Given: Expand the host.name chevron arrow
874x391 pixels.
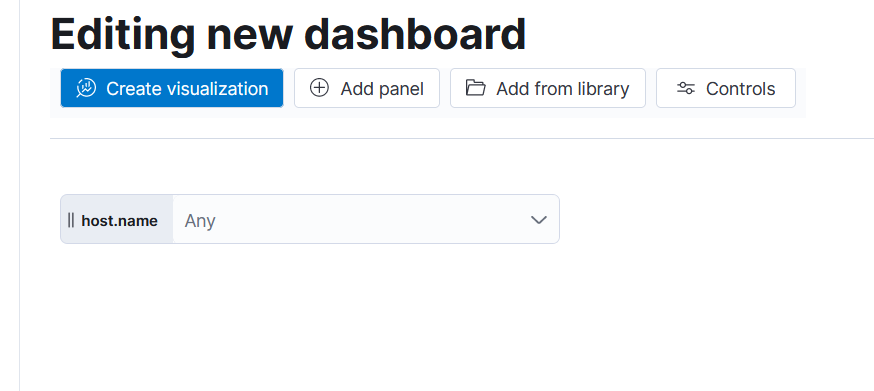Looking at the screenshot, I should pyautogui.click(x=538, y=220).
